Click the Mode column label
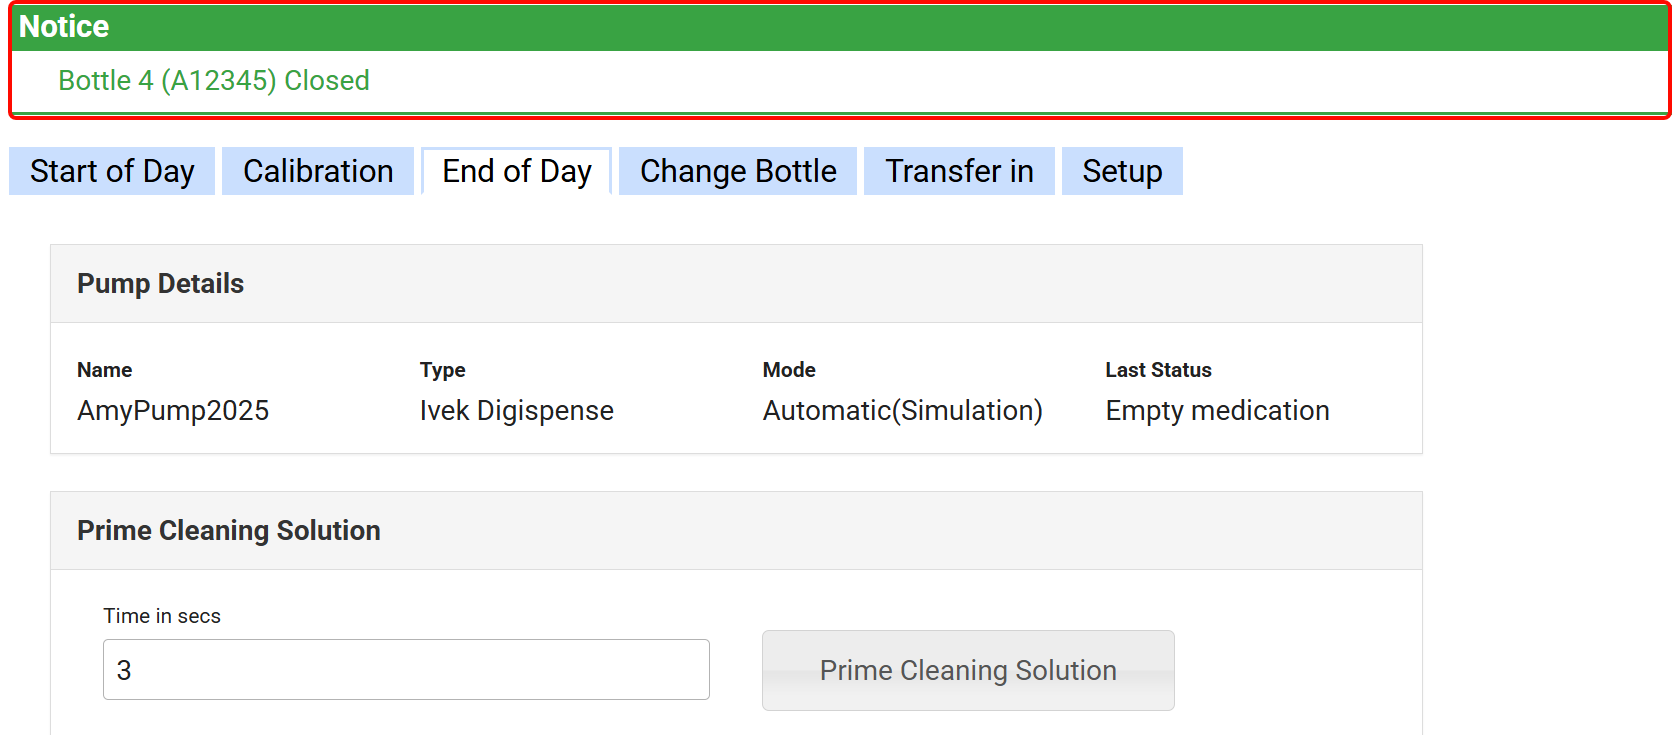 pos(789,370)
